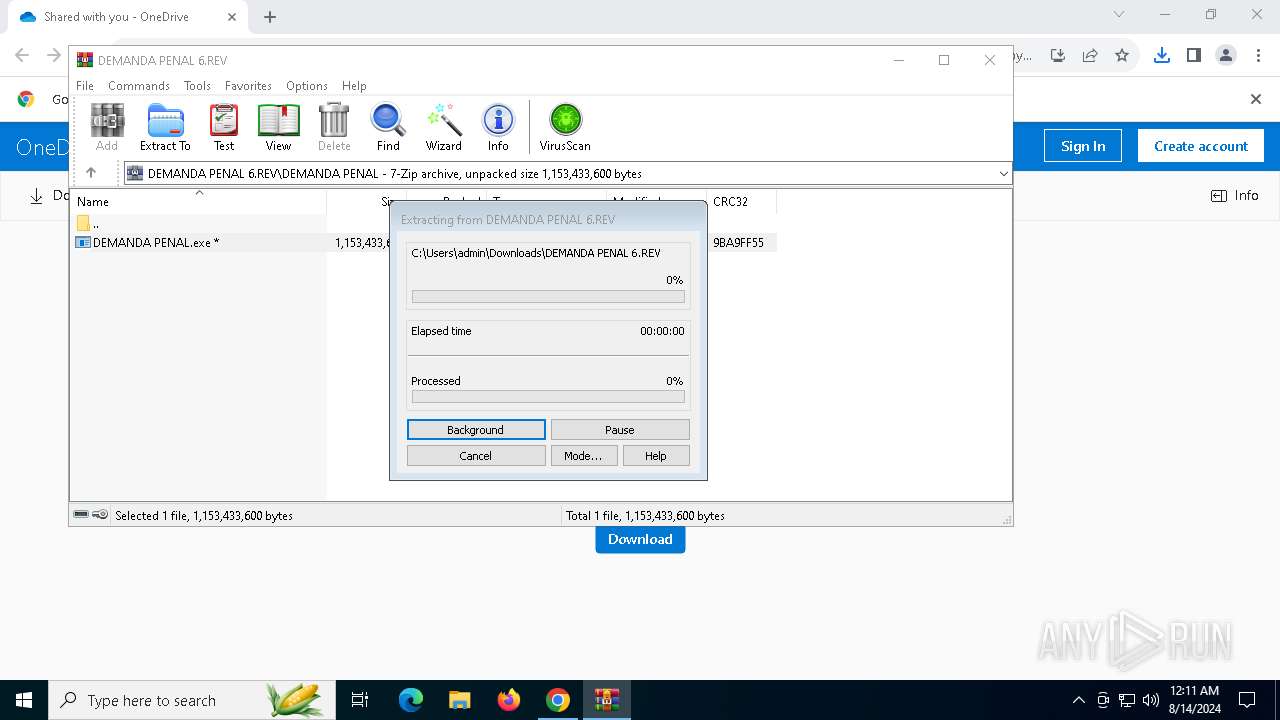Click the Processed progress bar
This screenshot has height=720, width=1280.
tap(548, 397)
